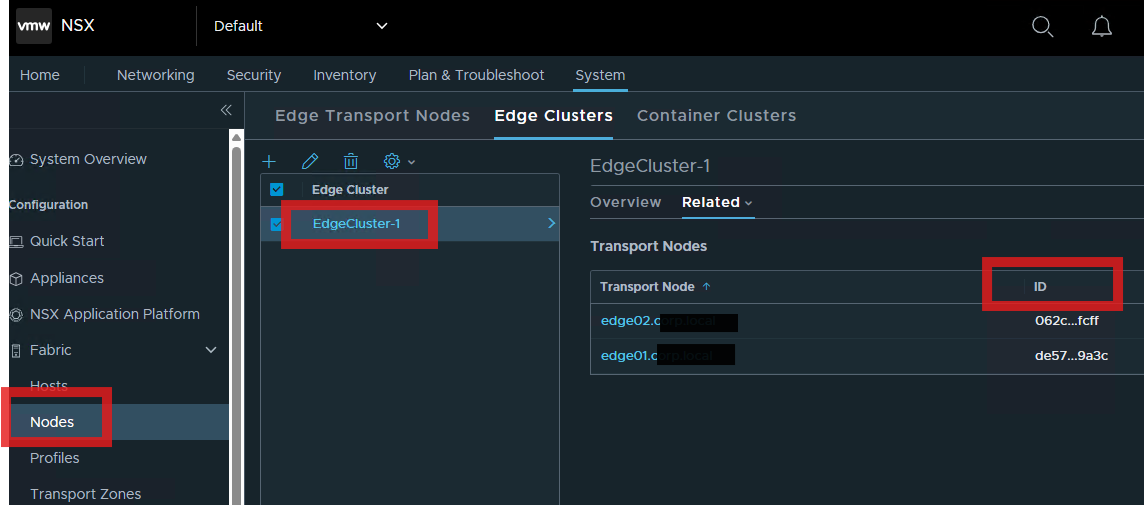
Task: Add a new edge cluster with plus icon
Action: coord(269,161)
